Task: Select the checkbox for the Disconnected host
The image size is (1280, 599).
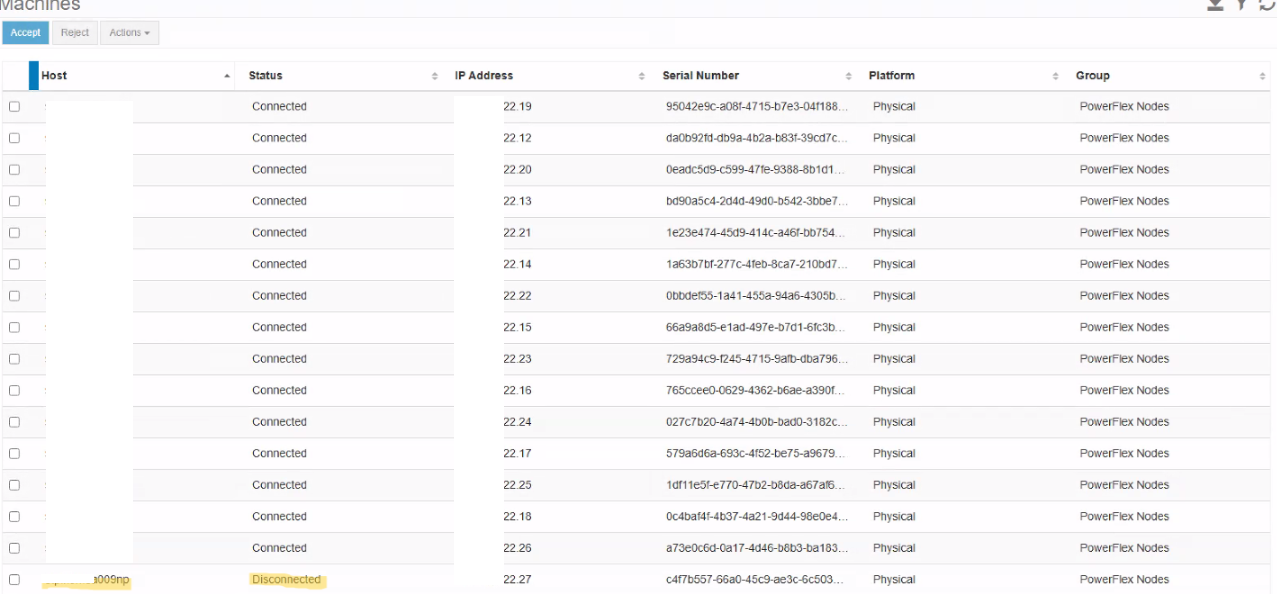Action: click(x=14, y=580)
